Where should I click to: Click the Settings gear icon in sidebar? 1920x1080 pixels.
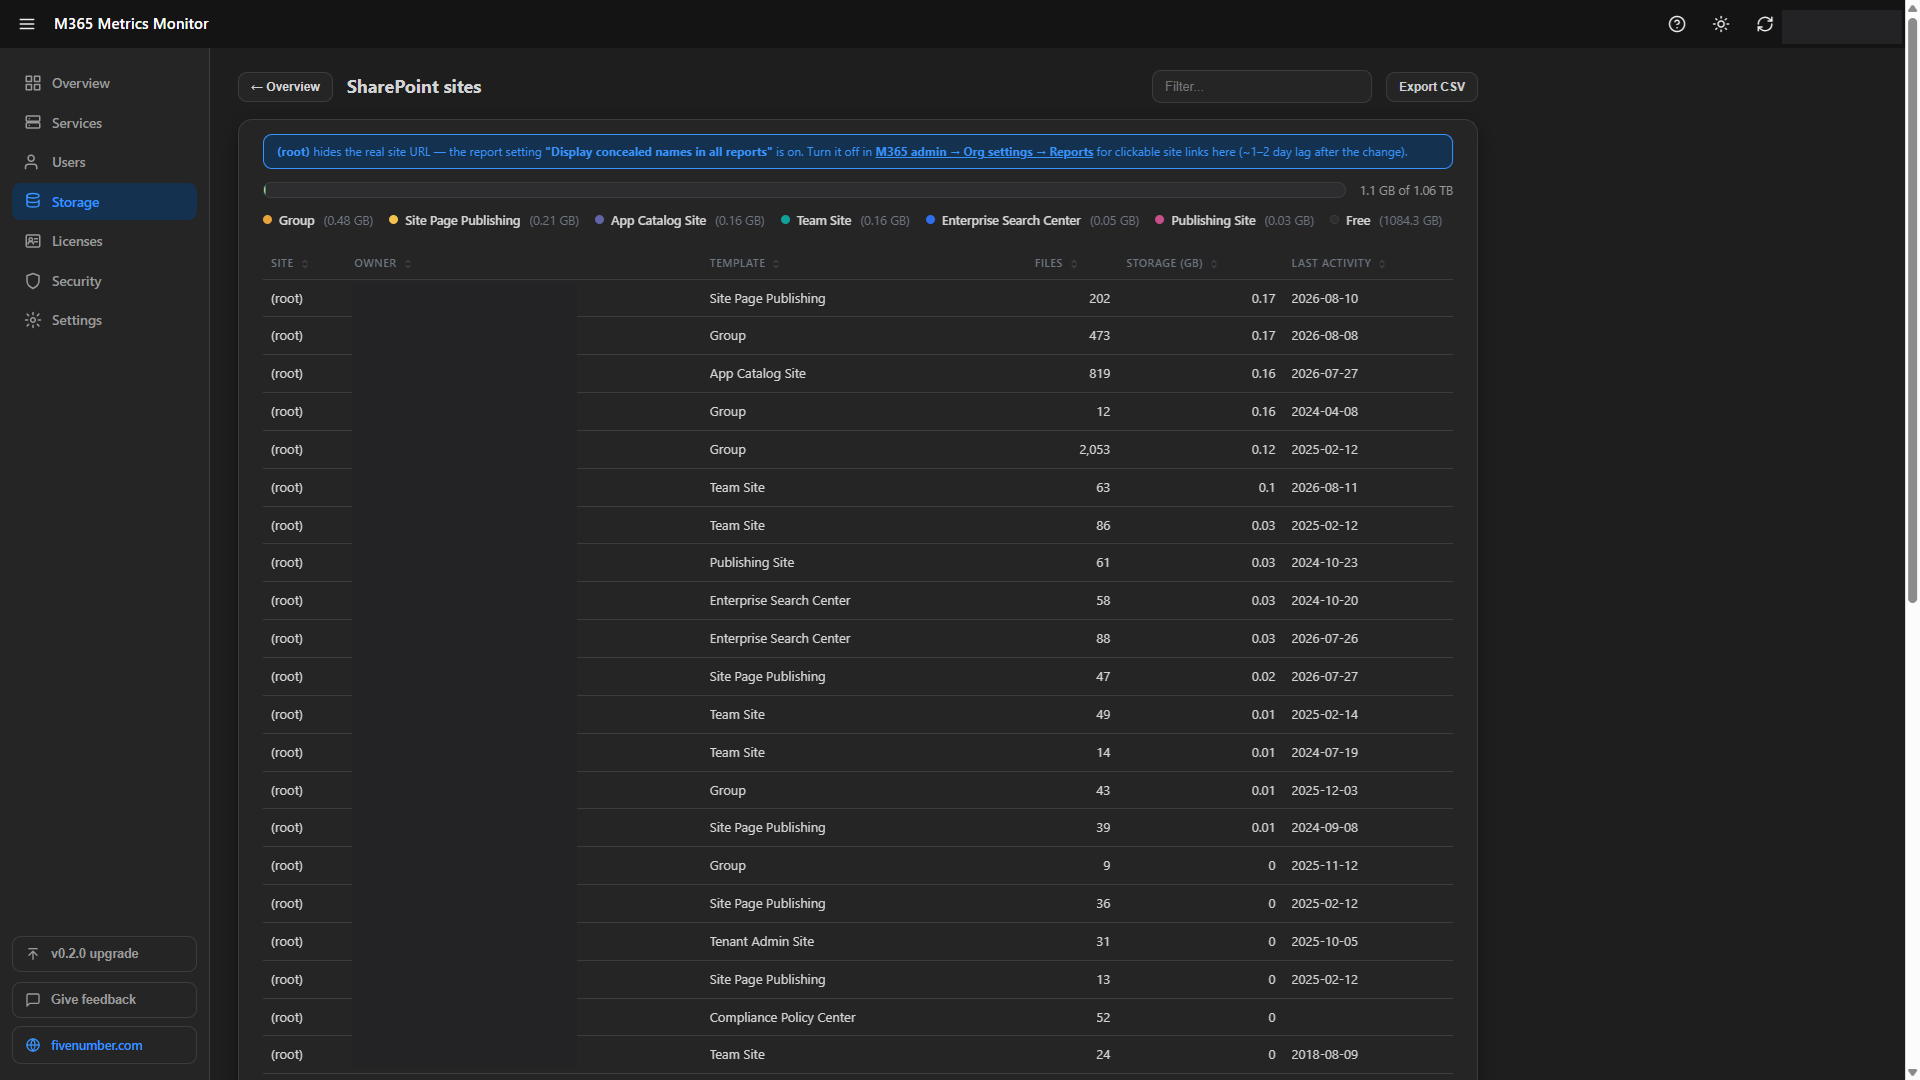pyautogui.click(x=33, y=320)
